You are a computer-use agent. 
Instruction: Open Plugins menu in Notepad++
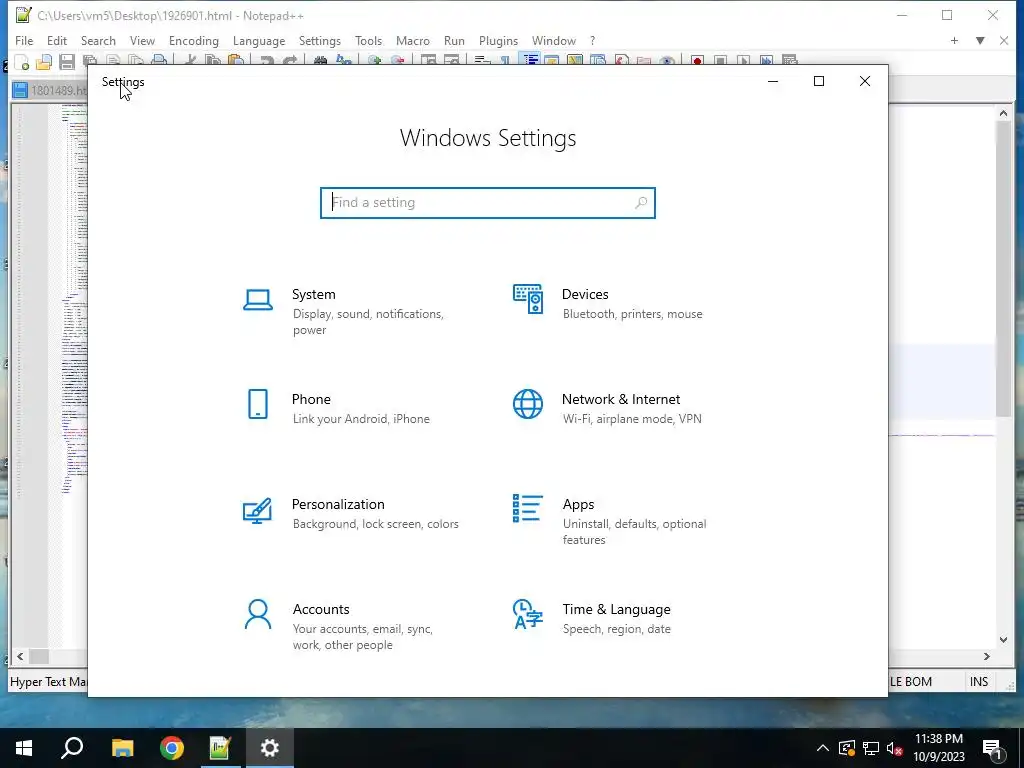click(x=498, y=40)
